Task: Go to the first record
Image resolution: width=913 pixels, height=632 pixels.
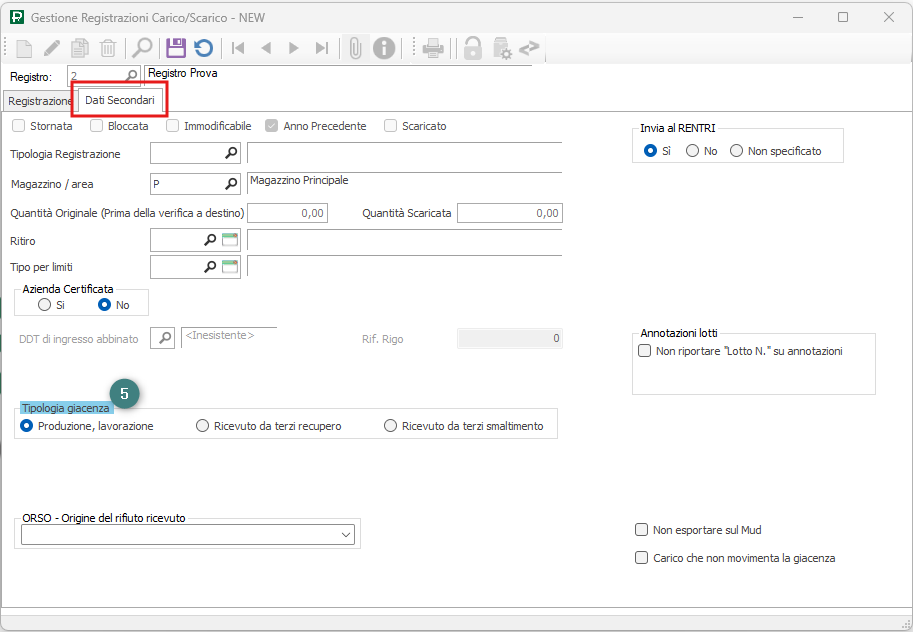Action: (x=238, y=48)
